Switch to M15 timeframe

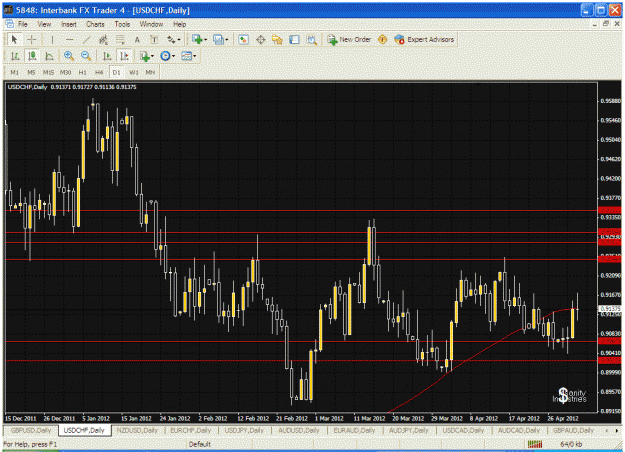pyautogui.click(x=48, y=73)
